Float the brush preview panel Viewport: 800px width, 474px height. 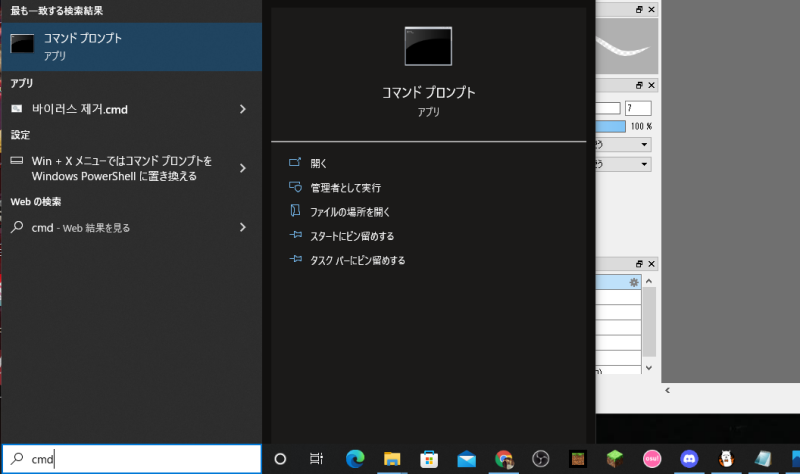pos(639,9)
